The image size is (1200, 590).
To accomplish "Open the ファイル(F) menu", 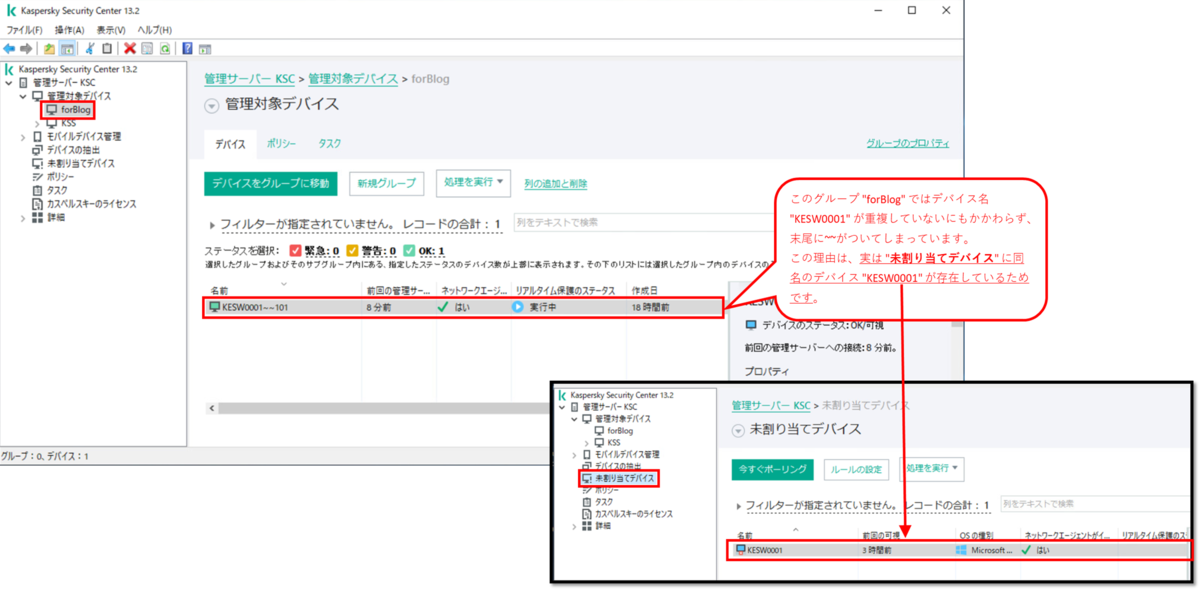I will [25, 30].
